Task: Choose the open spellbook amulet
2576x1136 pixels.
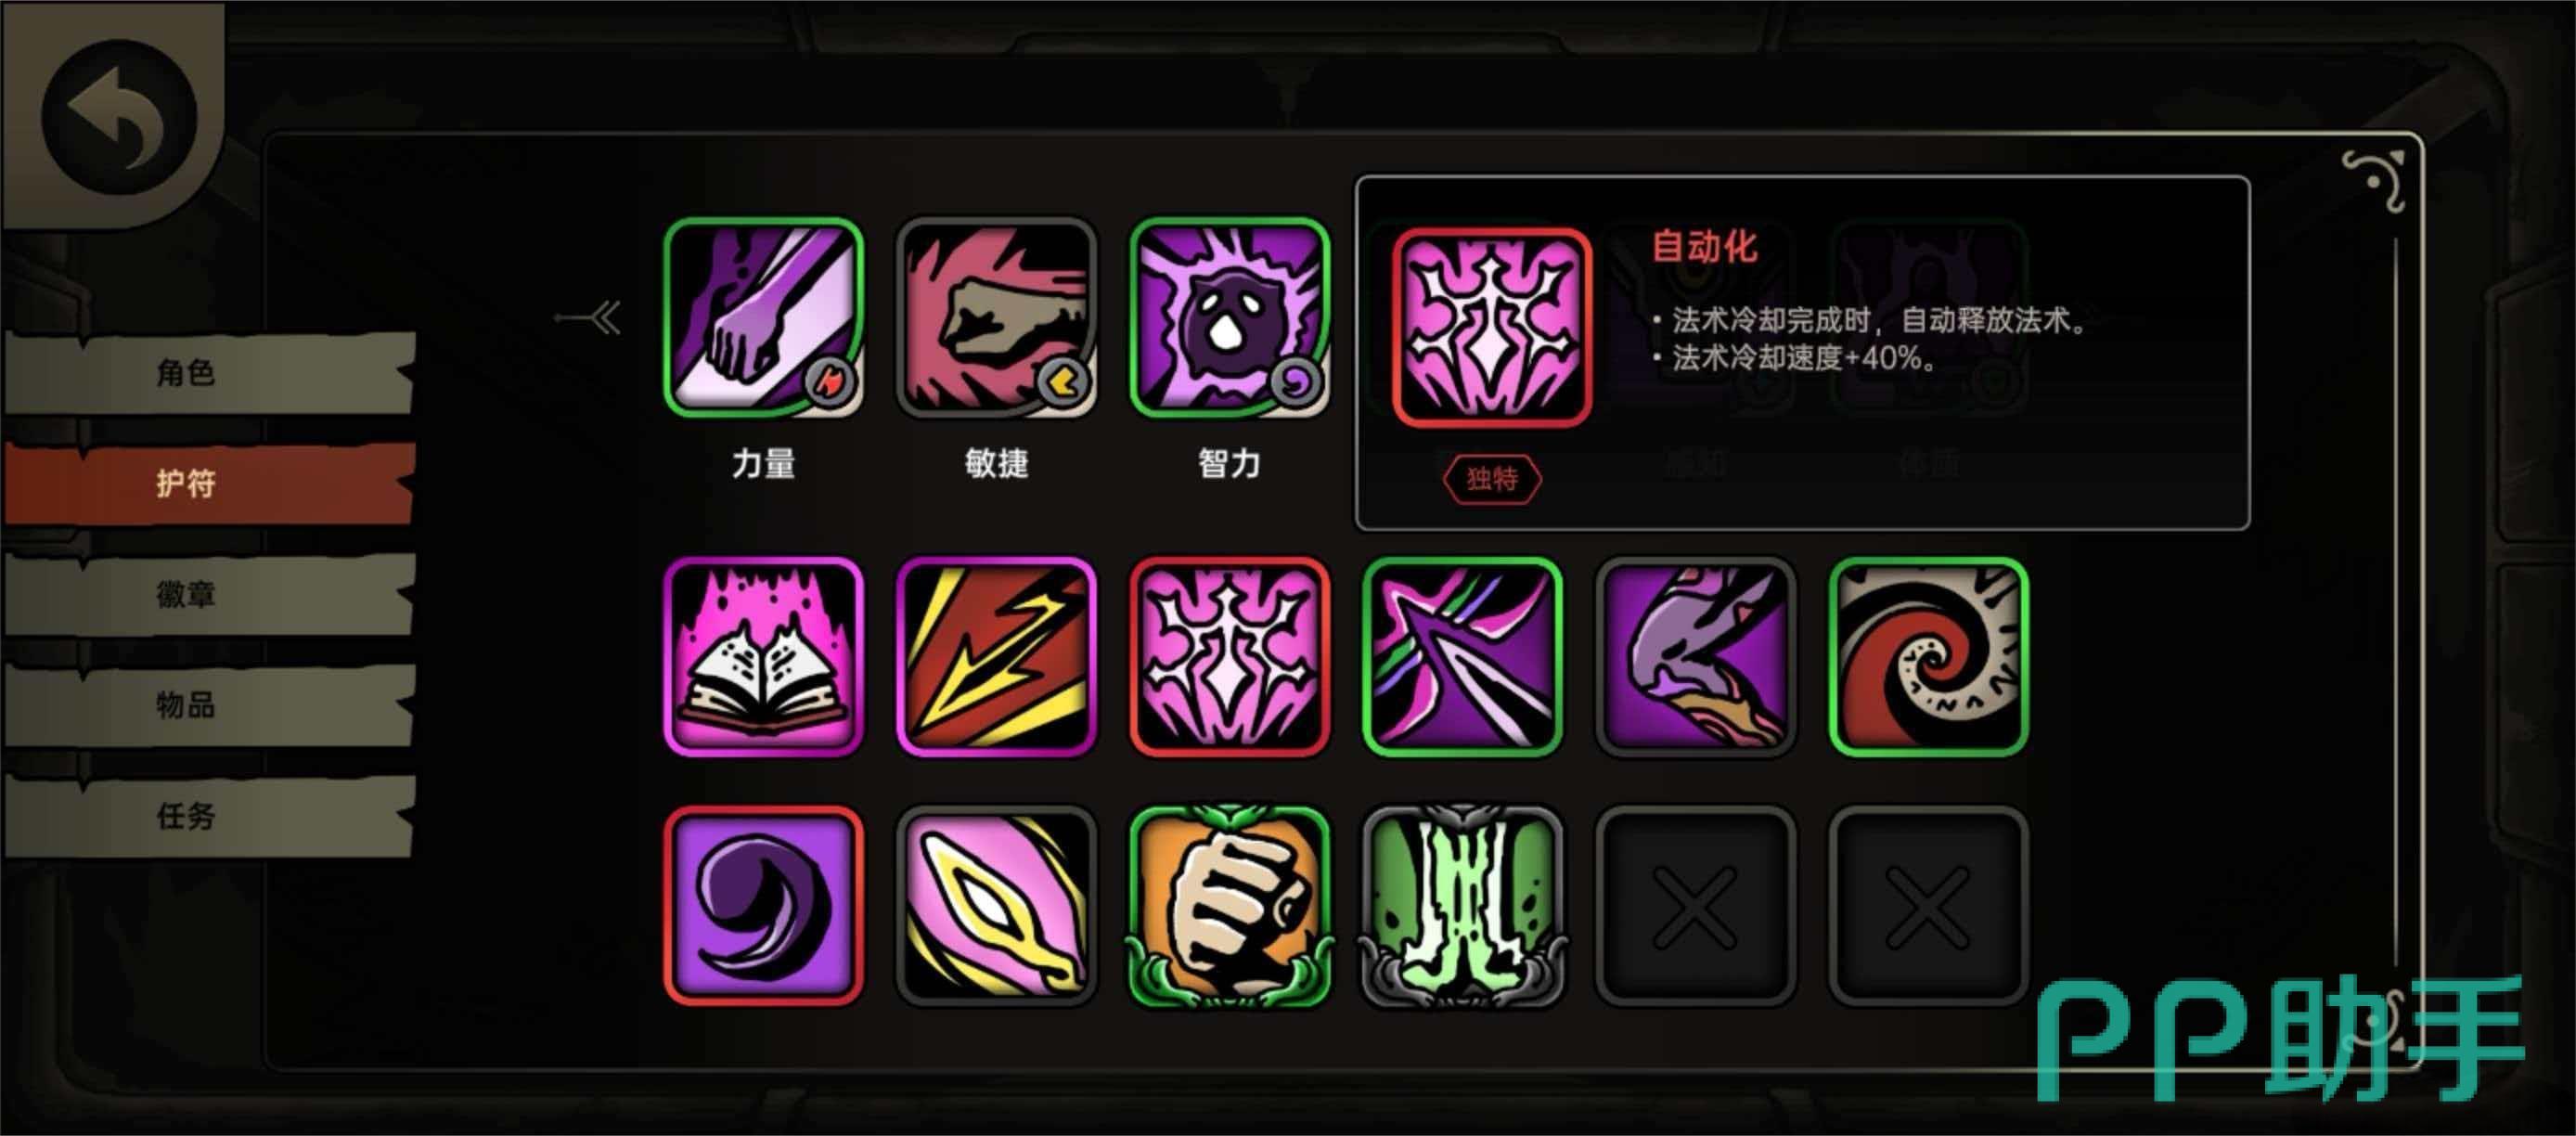Action: click(763, 657)
